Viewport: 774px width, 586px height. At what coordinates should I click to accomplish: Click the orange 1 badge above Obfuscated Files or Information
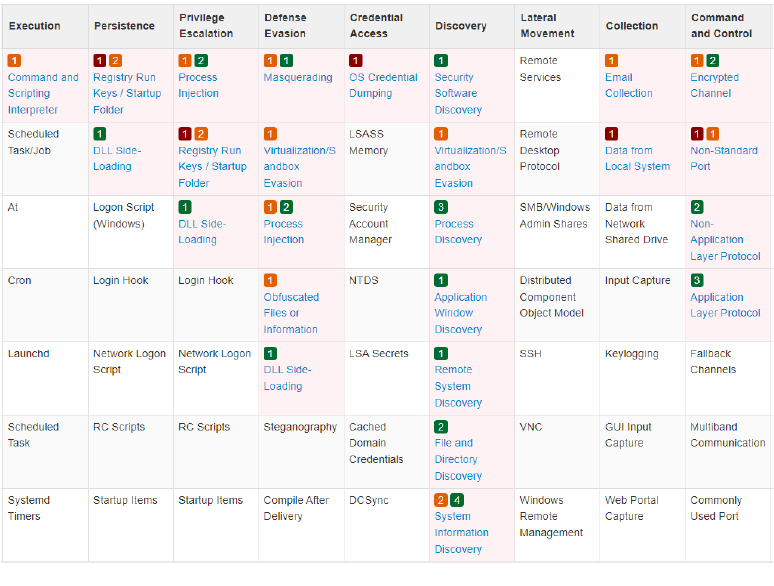pos(270,280)
